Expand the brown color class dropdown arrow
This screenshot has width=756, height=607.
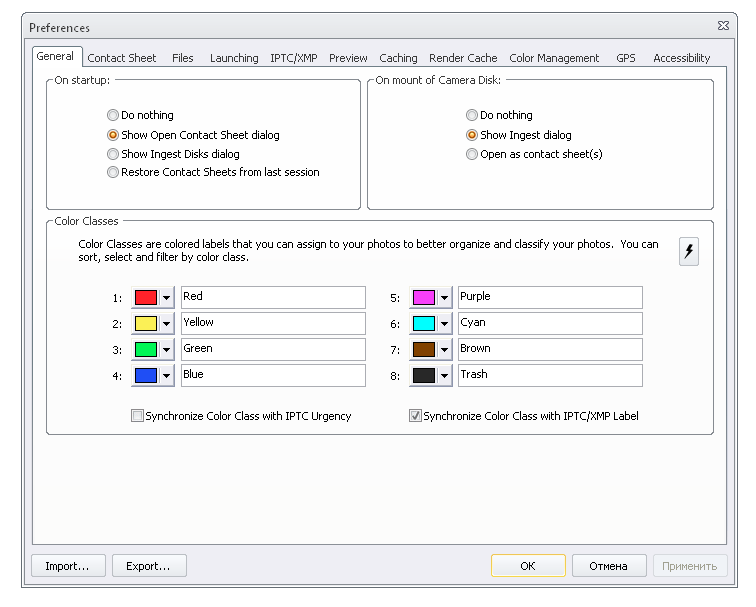click(444, 349)
